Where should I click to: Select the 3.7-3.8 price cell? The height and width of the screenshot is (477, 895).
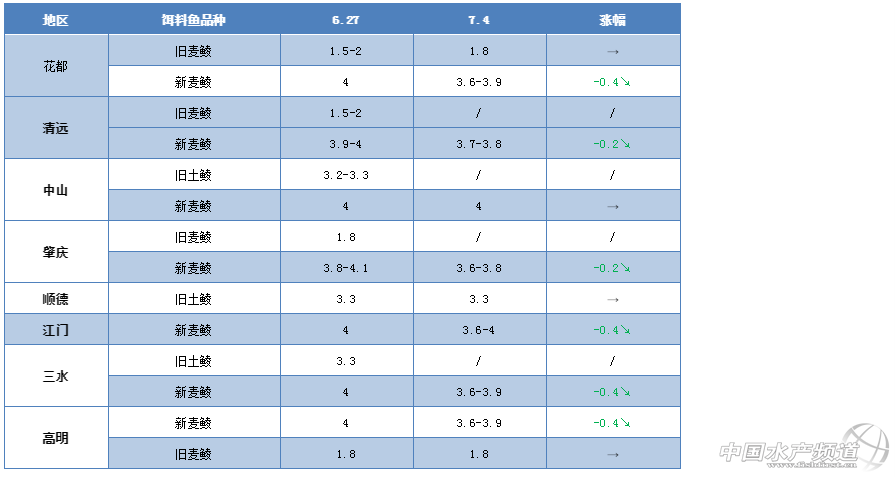tap(479, 144)
